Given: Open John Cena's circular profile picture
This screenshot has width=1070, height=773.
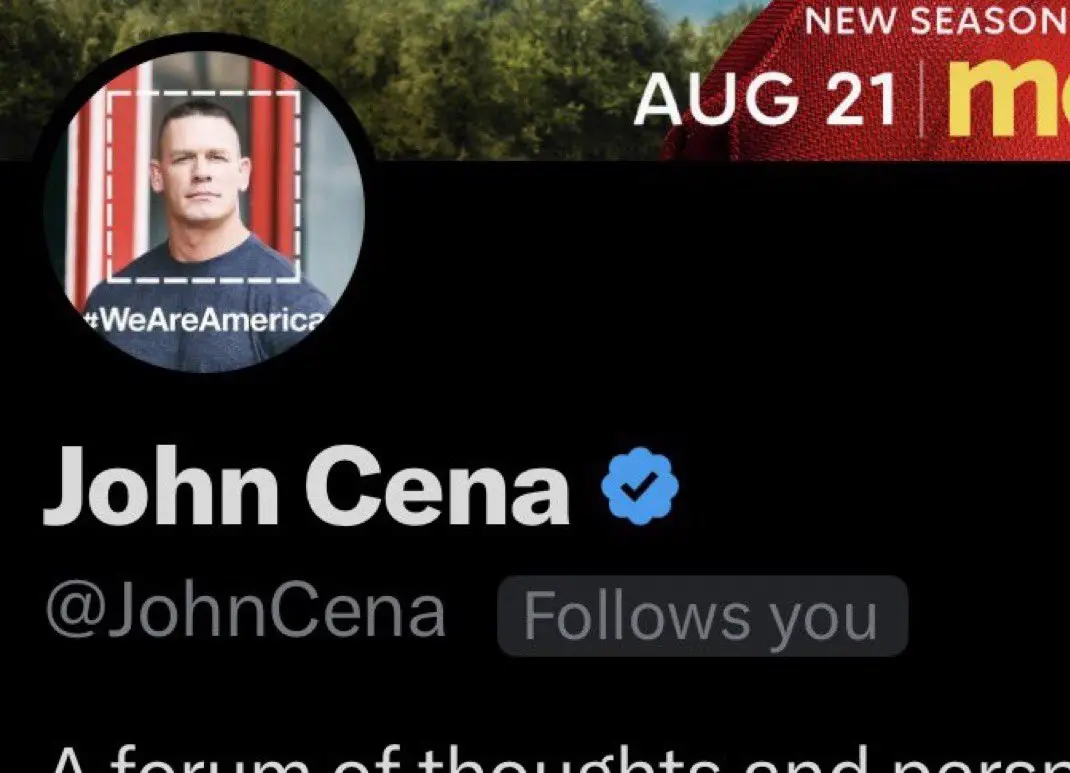Looking at the screenshot, I should (x=204, y=211).
